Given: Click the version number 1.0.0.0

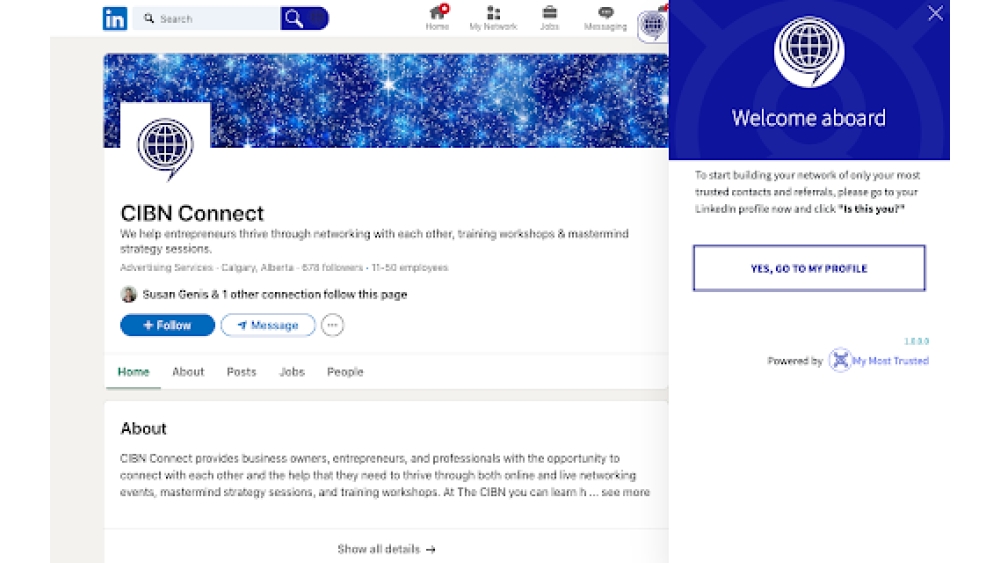Looking at the screenshot, I should click(x=916, y=342).
